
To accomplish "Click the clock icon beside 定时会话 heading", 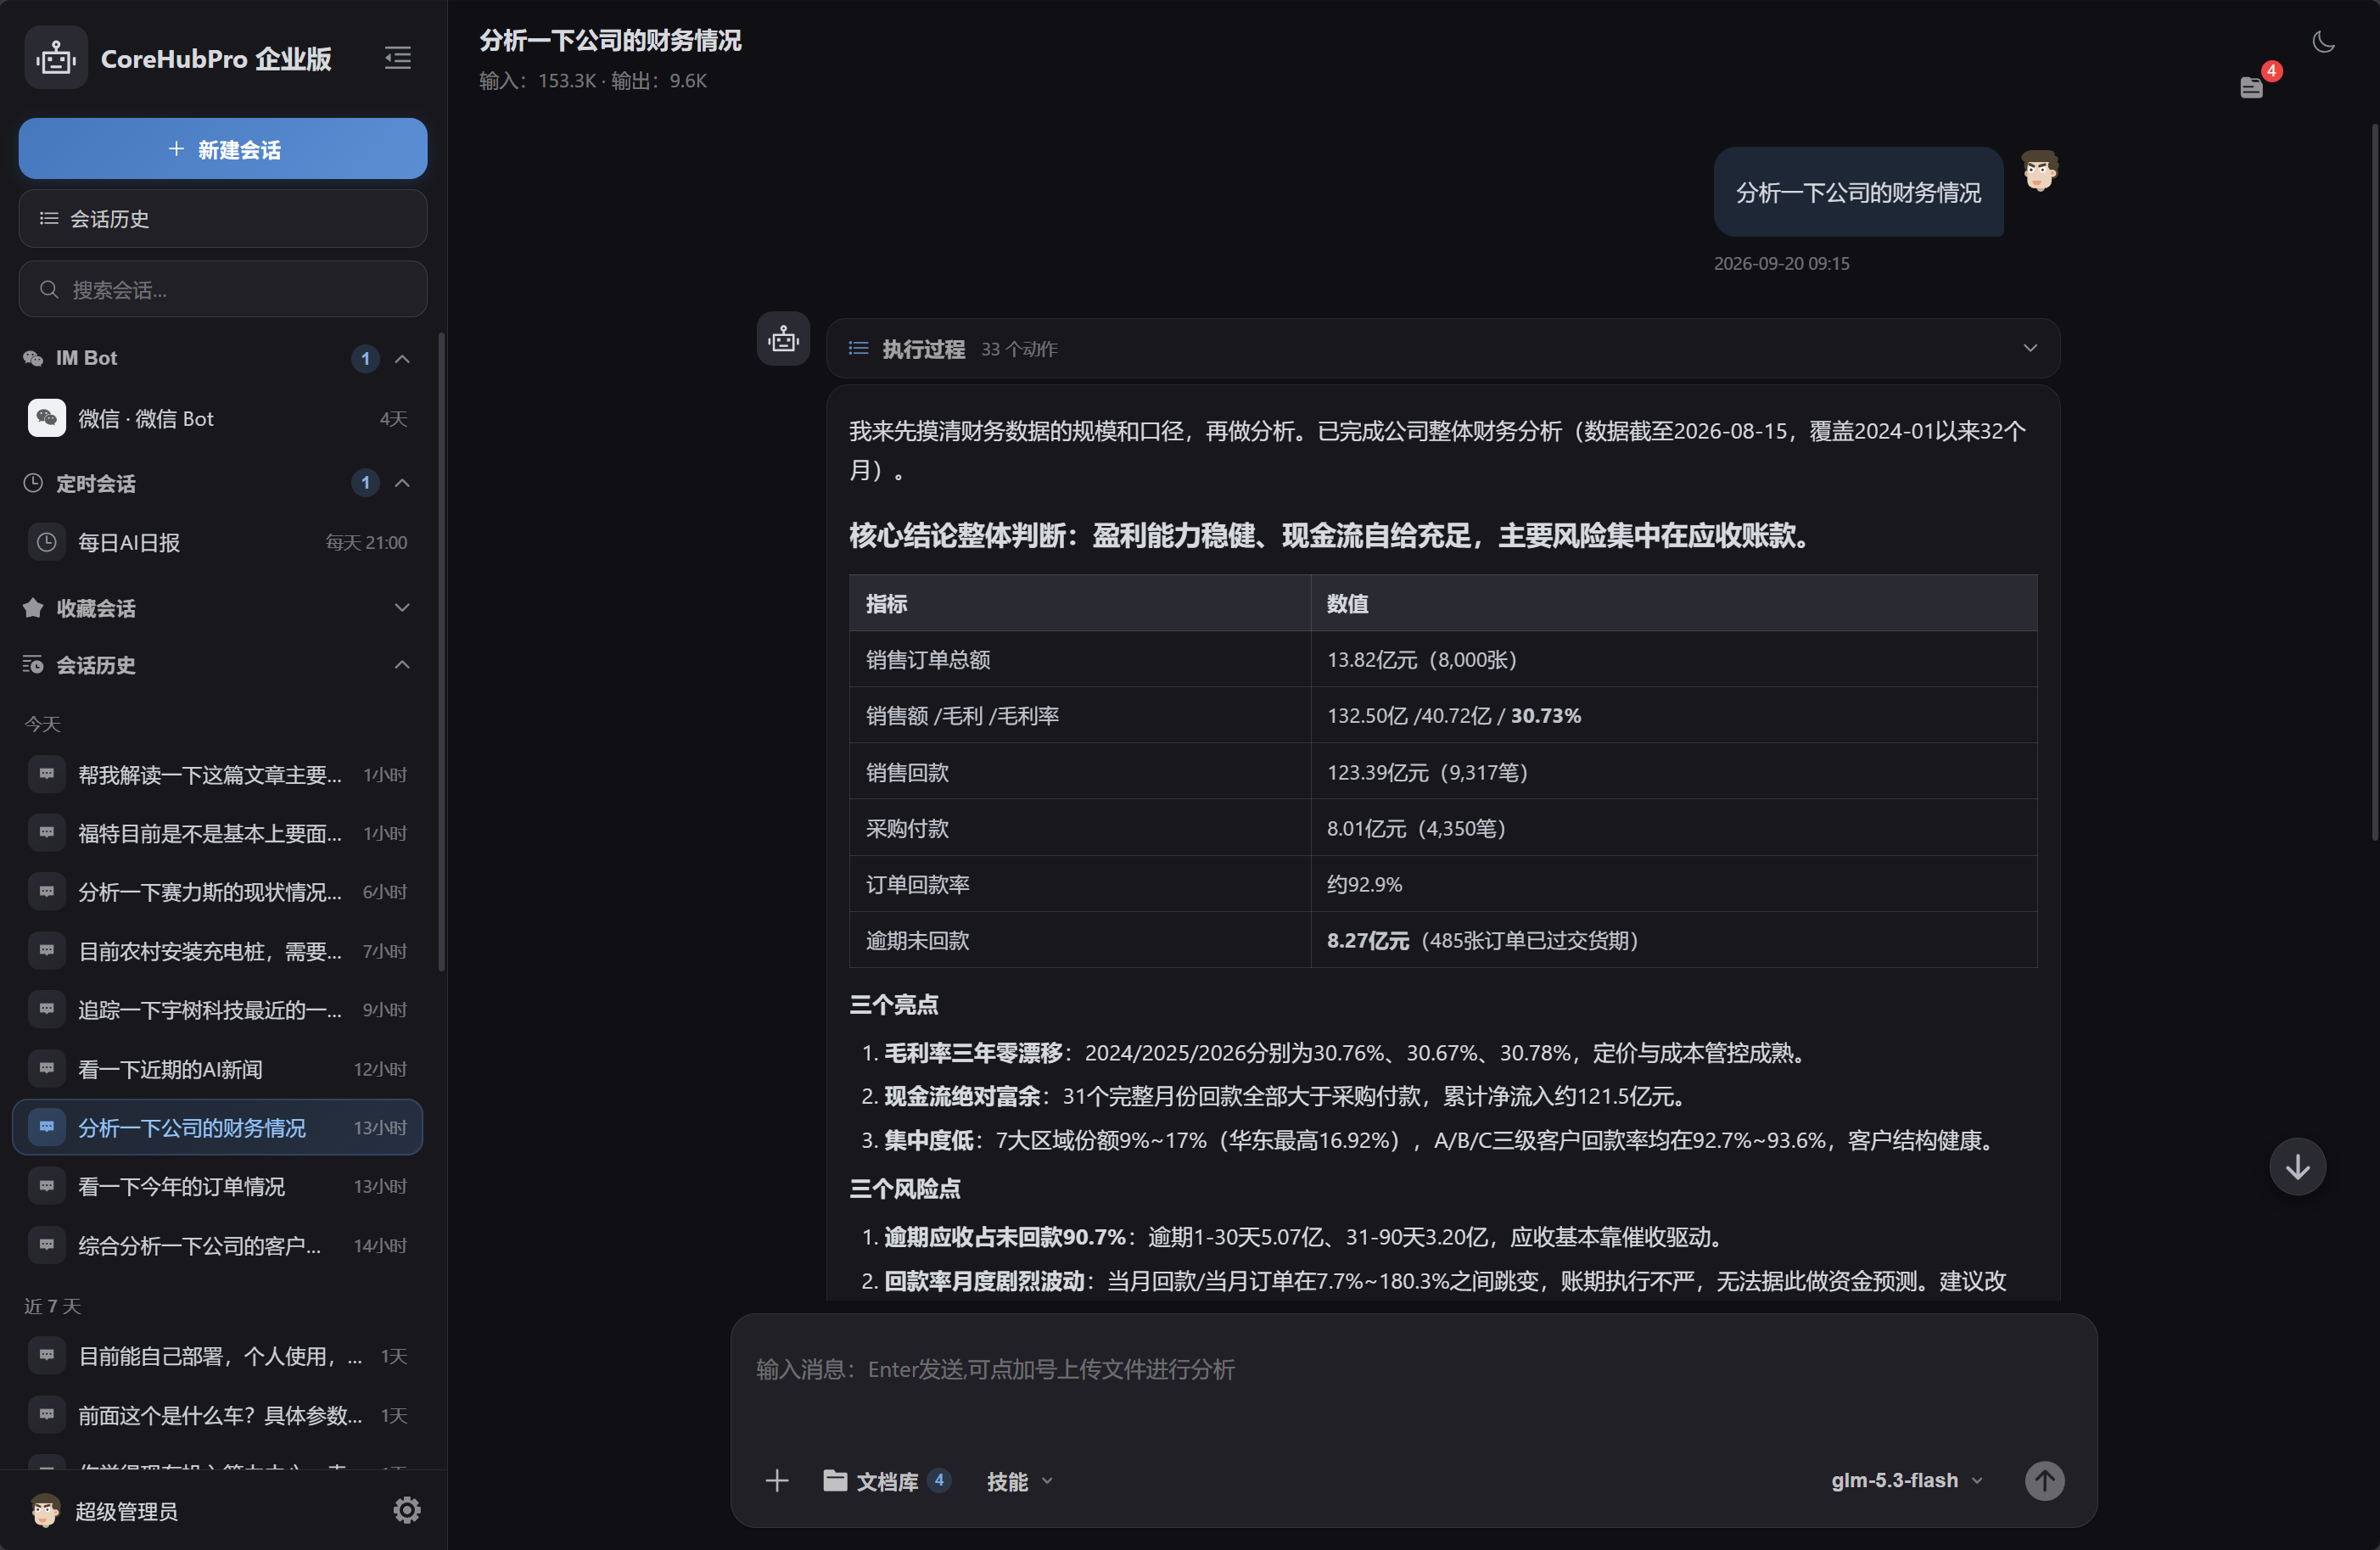I will pyautogui.click(x=33, y=483).
